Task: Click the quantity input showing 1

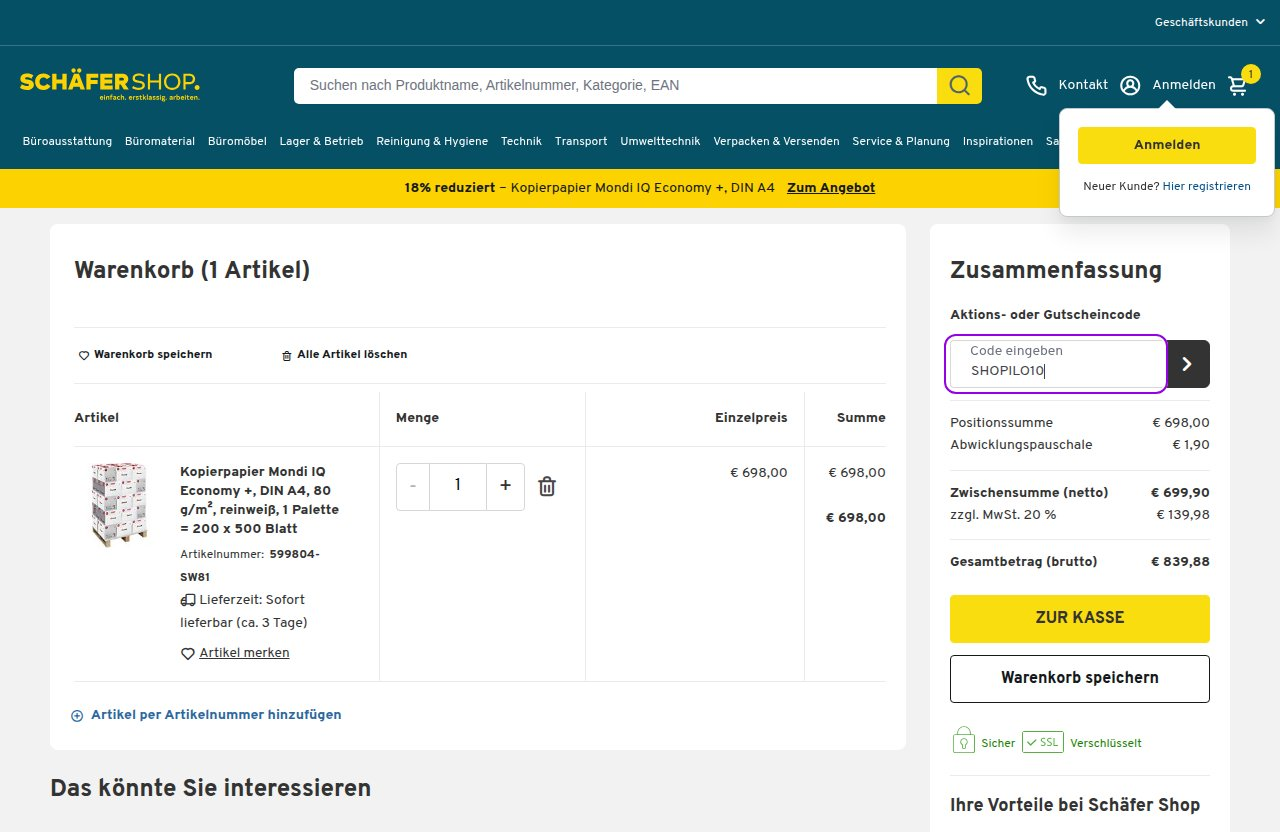Action: [x=458, y=486]
